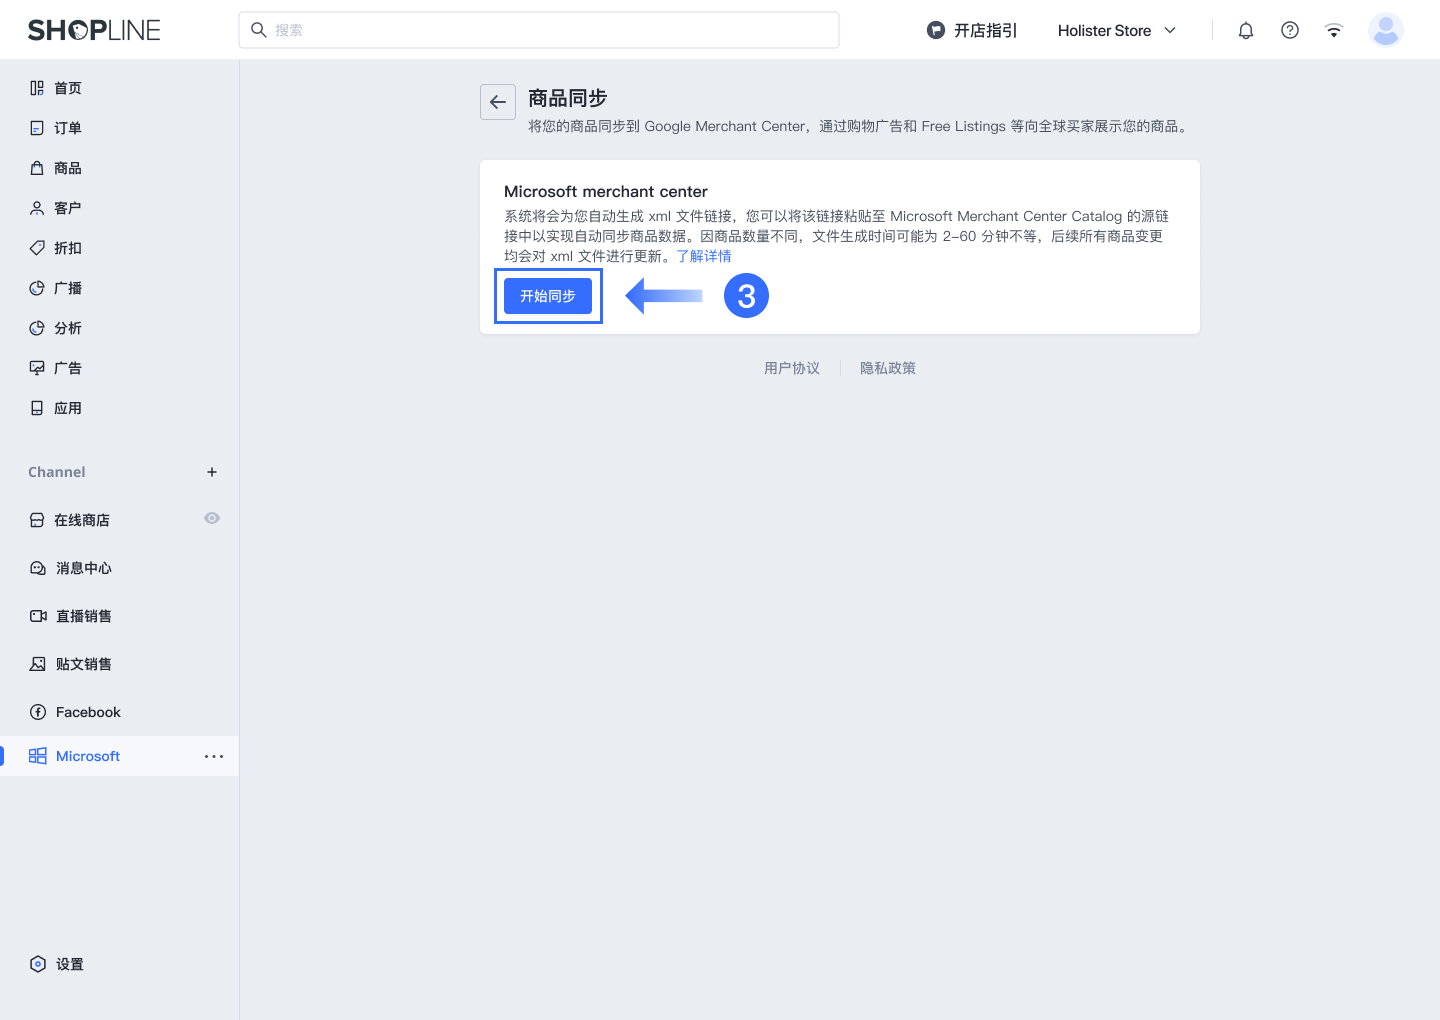The height and width of the screenshot is (1020, 1440).
Task: Open the 了解详情 learn more link
Action: (x=704, y=256)
